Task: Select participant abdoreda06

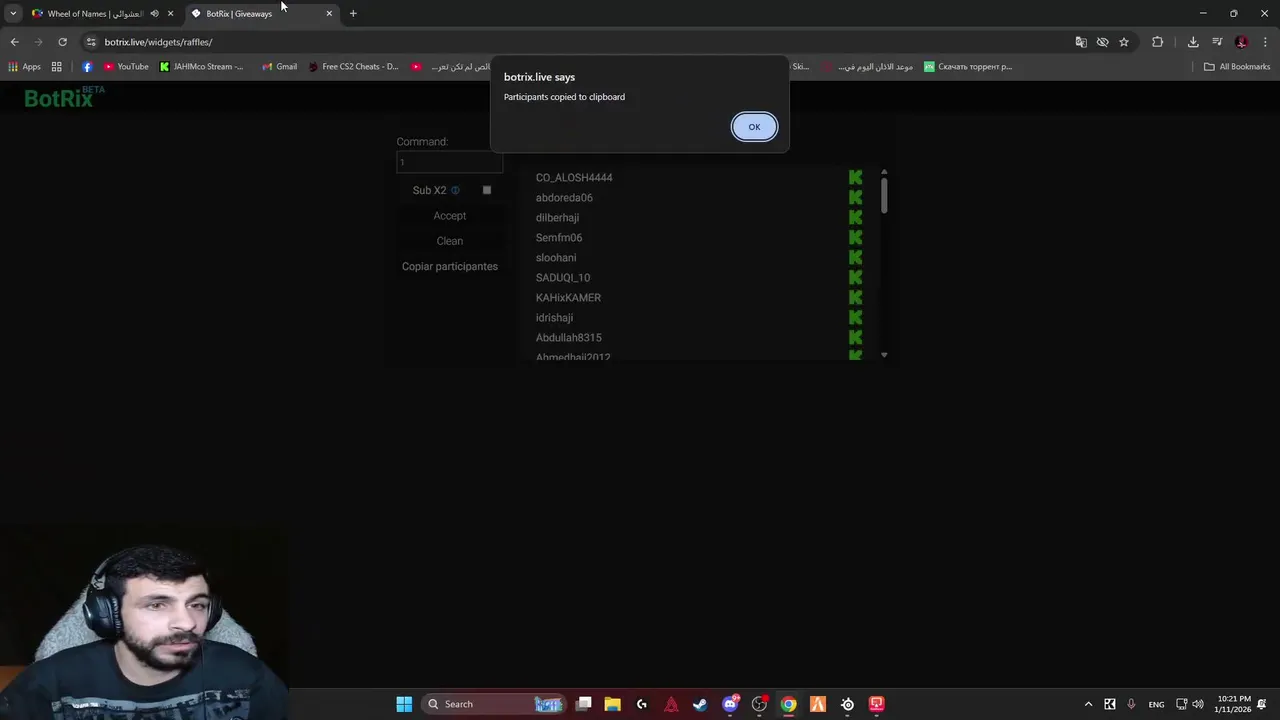Action: click(x=564, y=198)
